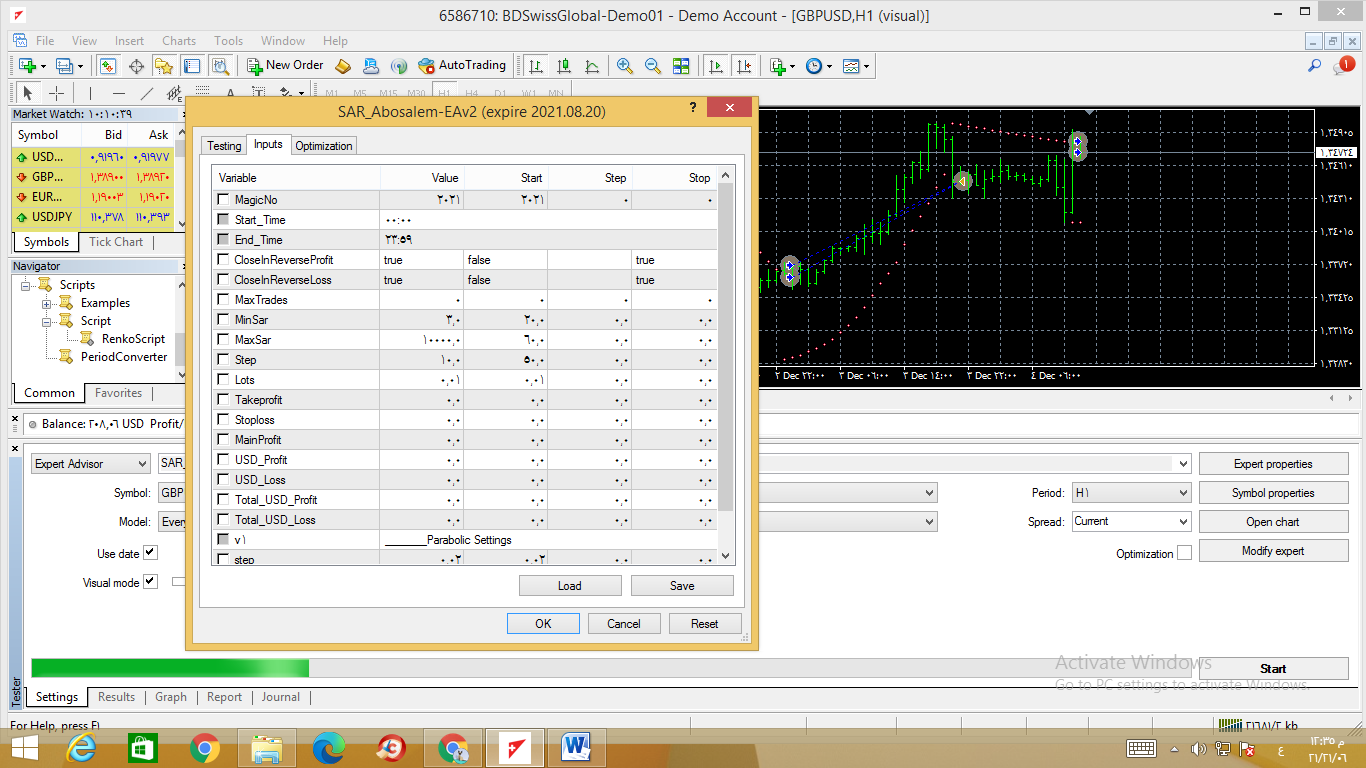The height and width of the screenshot is (768, 1366).
Task: Uncheck the Visual mode checkbox
Action: coord(150,582)
